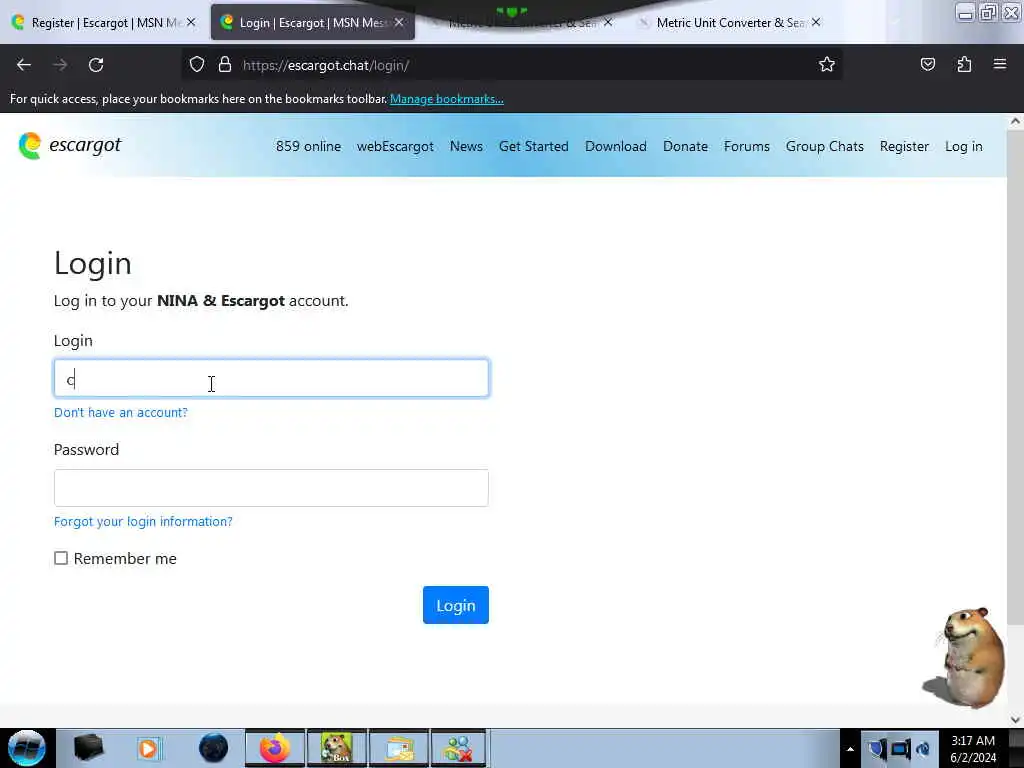Open the dark globe taskbar icon
This screenshot has height=768, width=1024.
point(213,748)
